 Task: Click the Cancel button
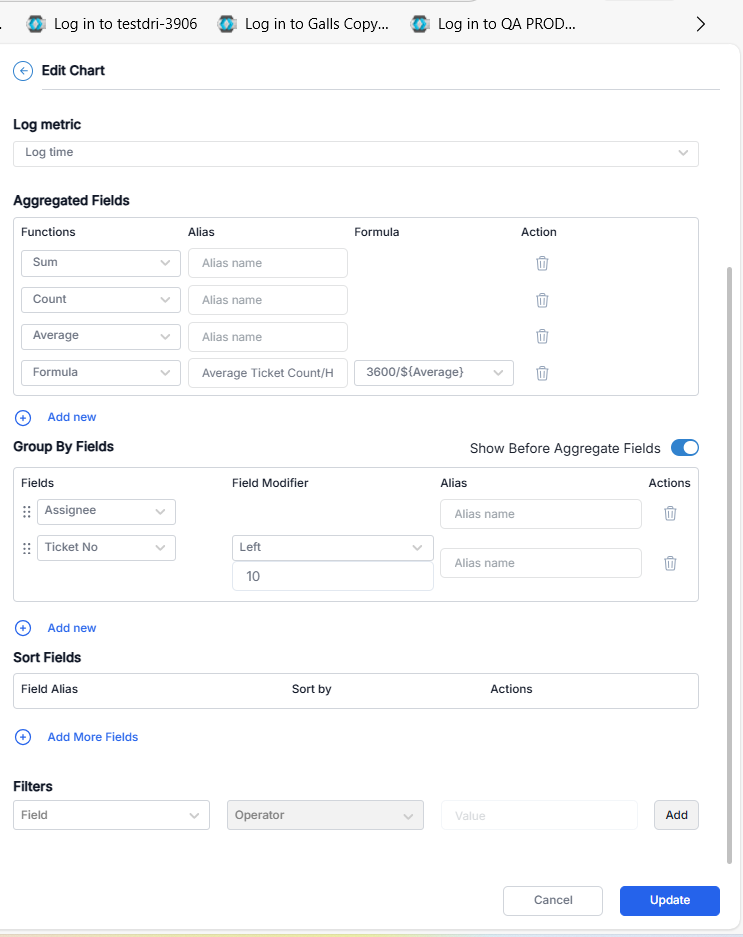point(552,901)
